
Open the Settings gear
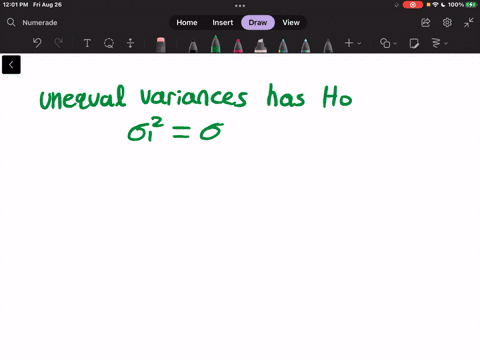pos(447,22)
